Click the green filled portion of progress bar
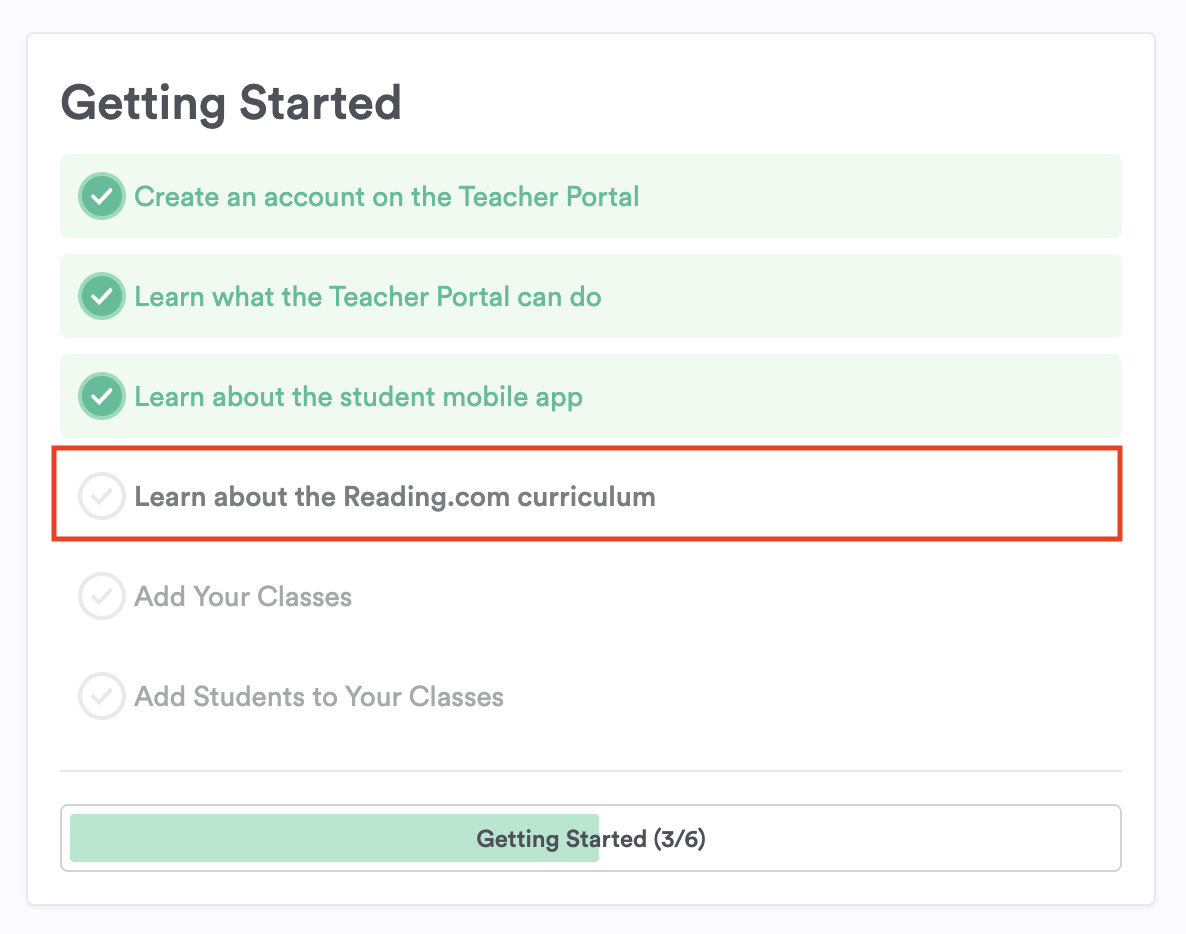The height and width of the screenshot is (934, 1186). pos(270,838)
